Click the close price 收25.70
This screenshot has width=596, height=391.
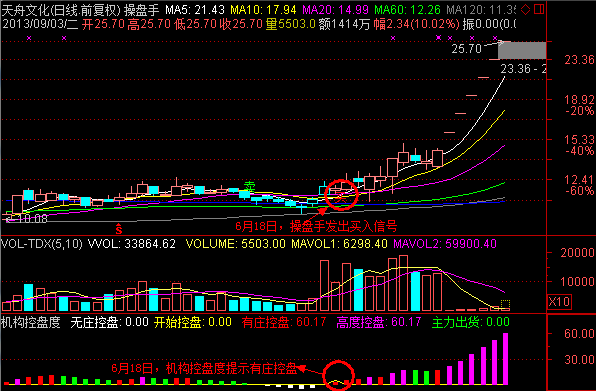241,24
